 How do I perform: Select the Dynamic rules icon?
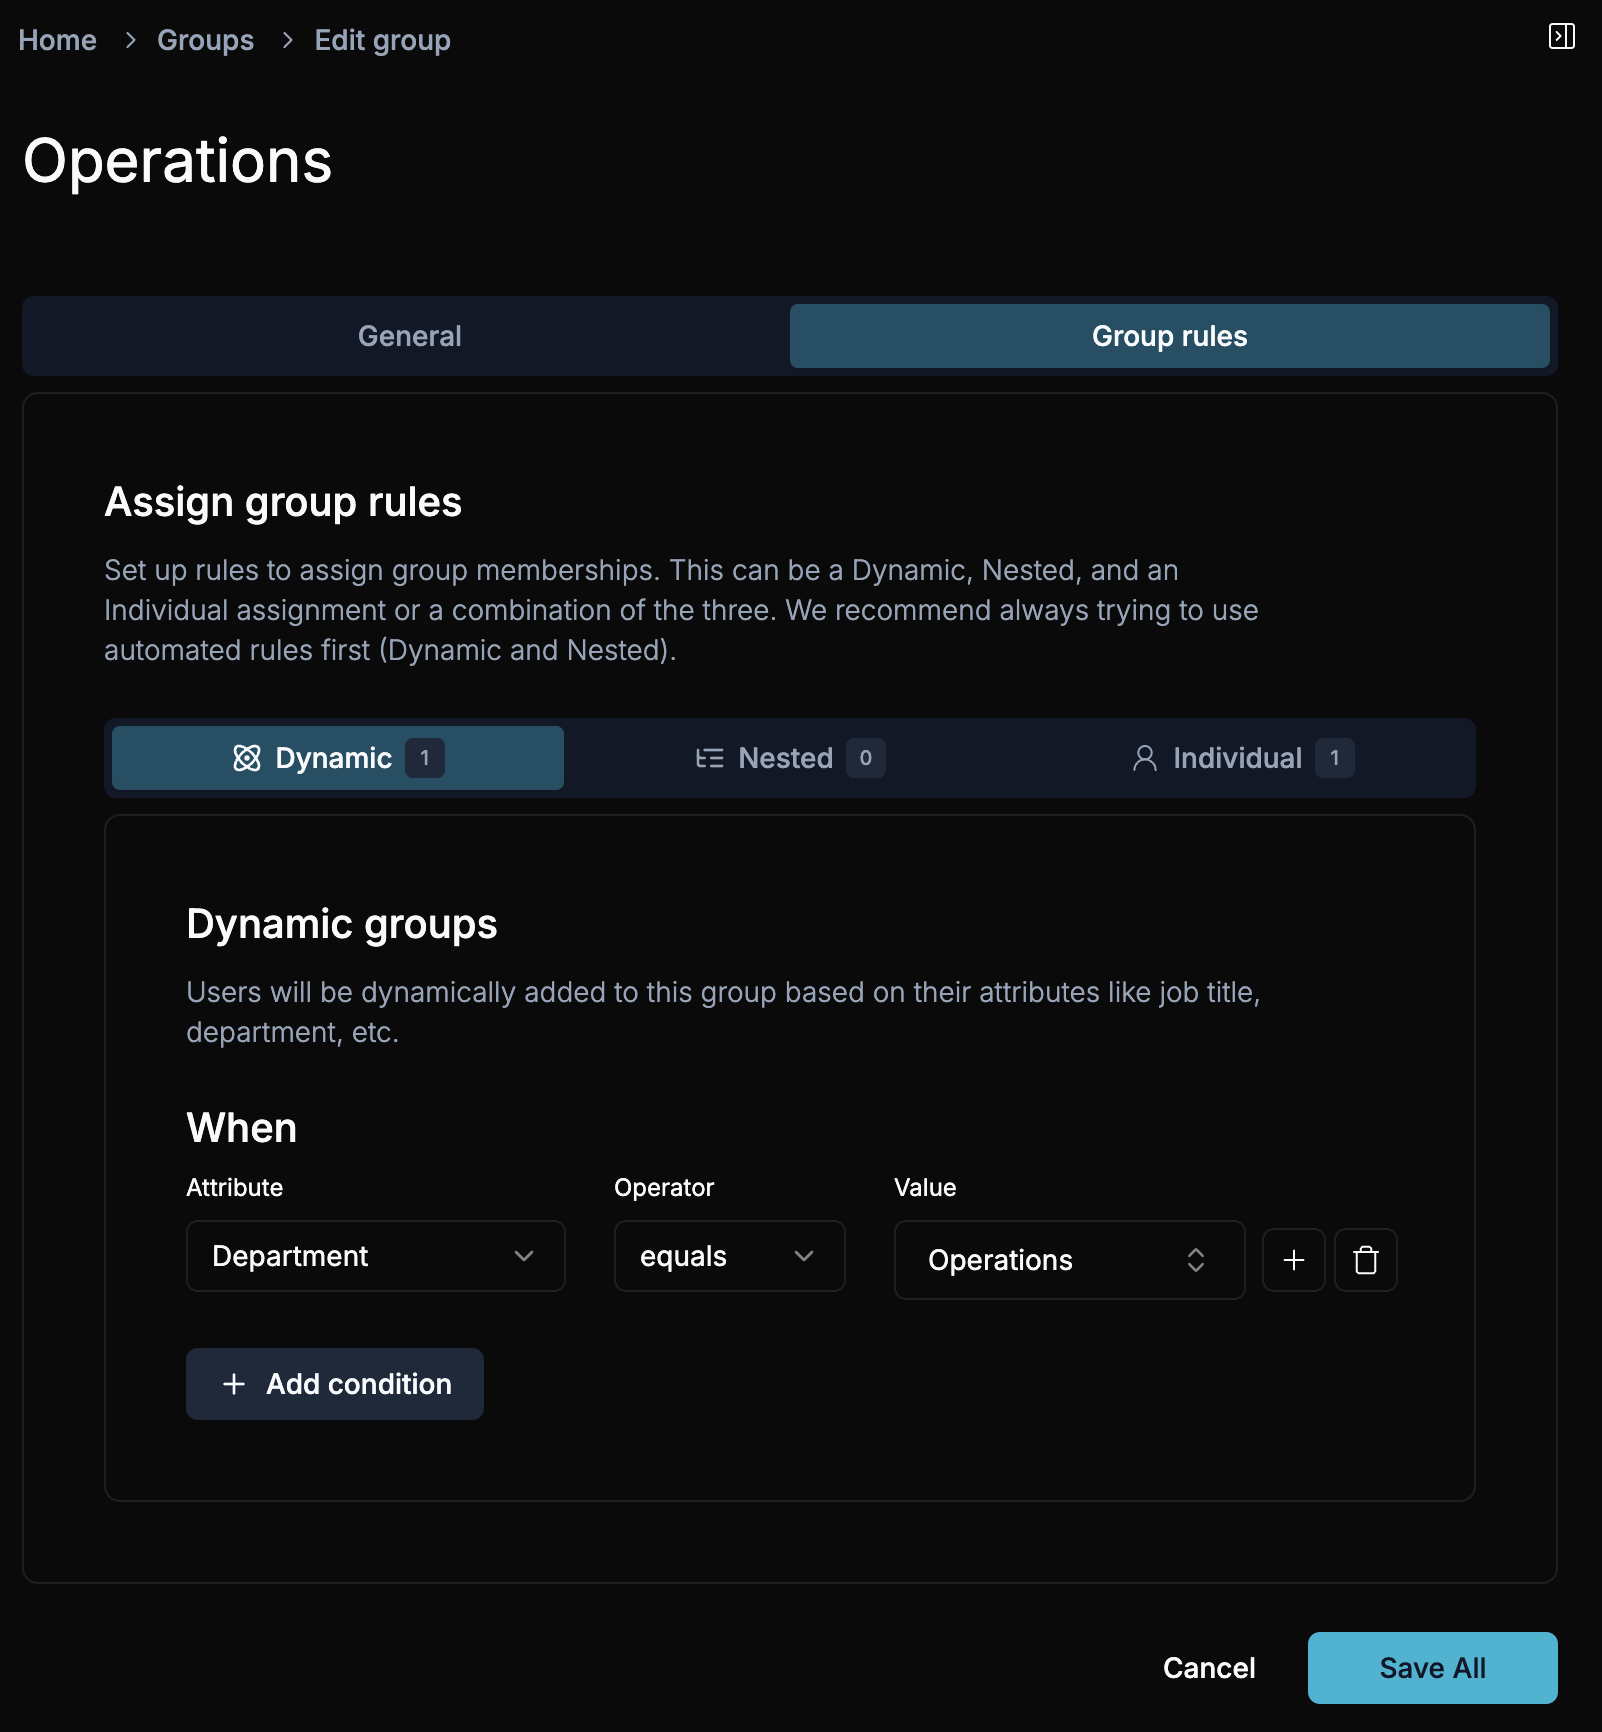pos(248,758)
